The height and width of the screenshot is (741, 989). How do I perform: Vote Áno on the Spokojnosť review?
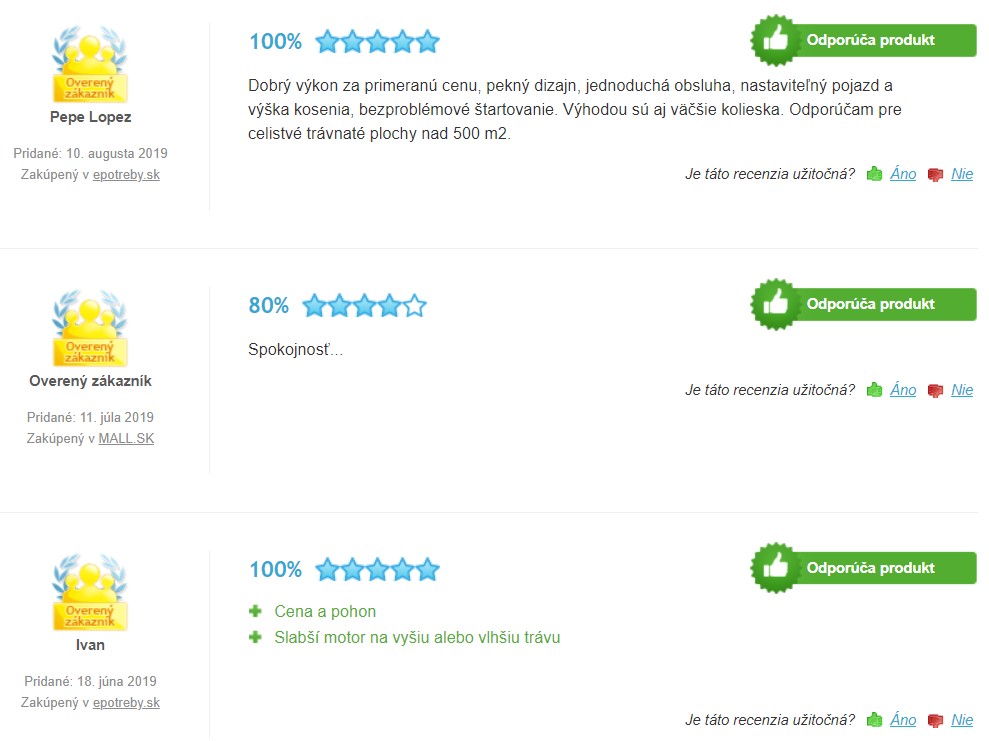pos(903,390)
